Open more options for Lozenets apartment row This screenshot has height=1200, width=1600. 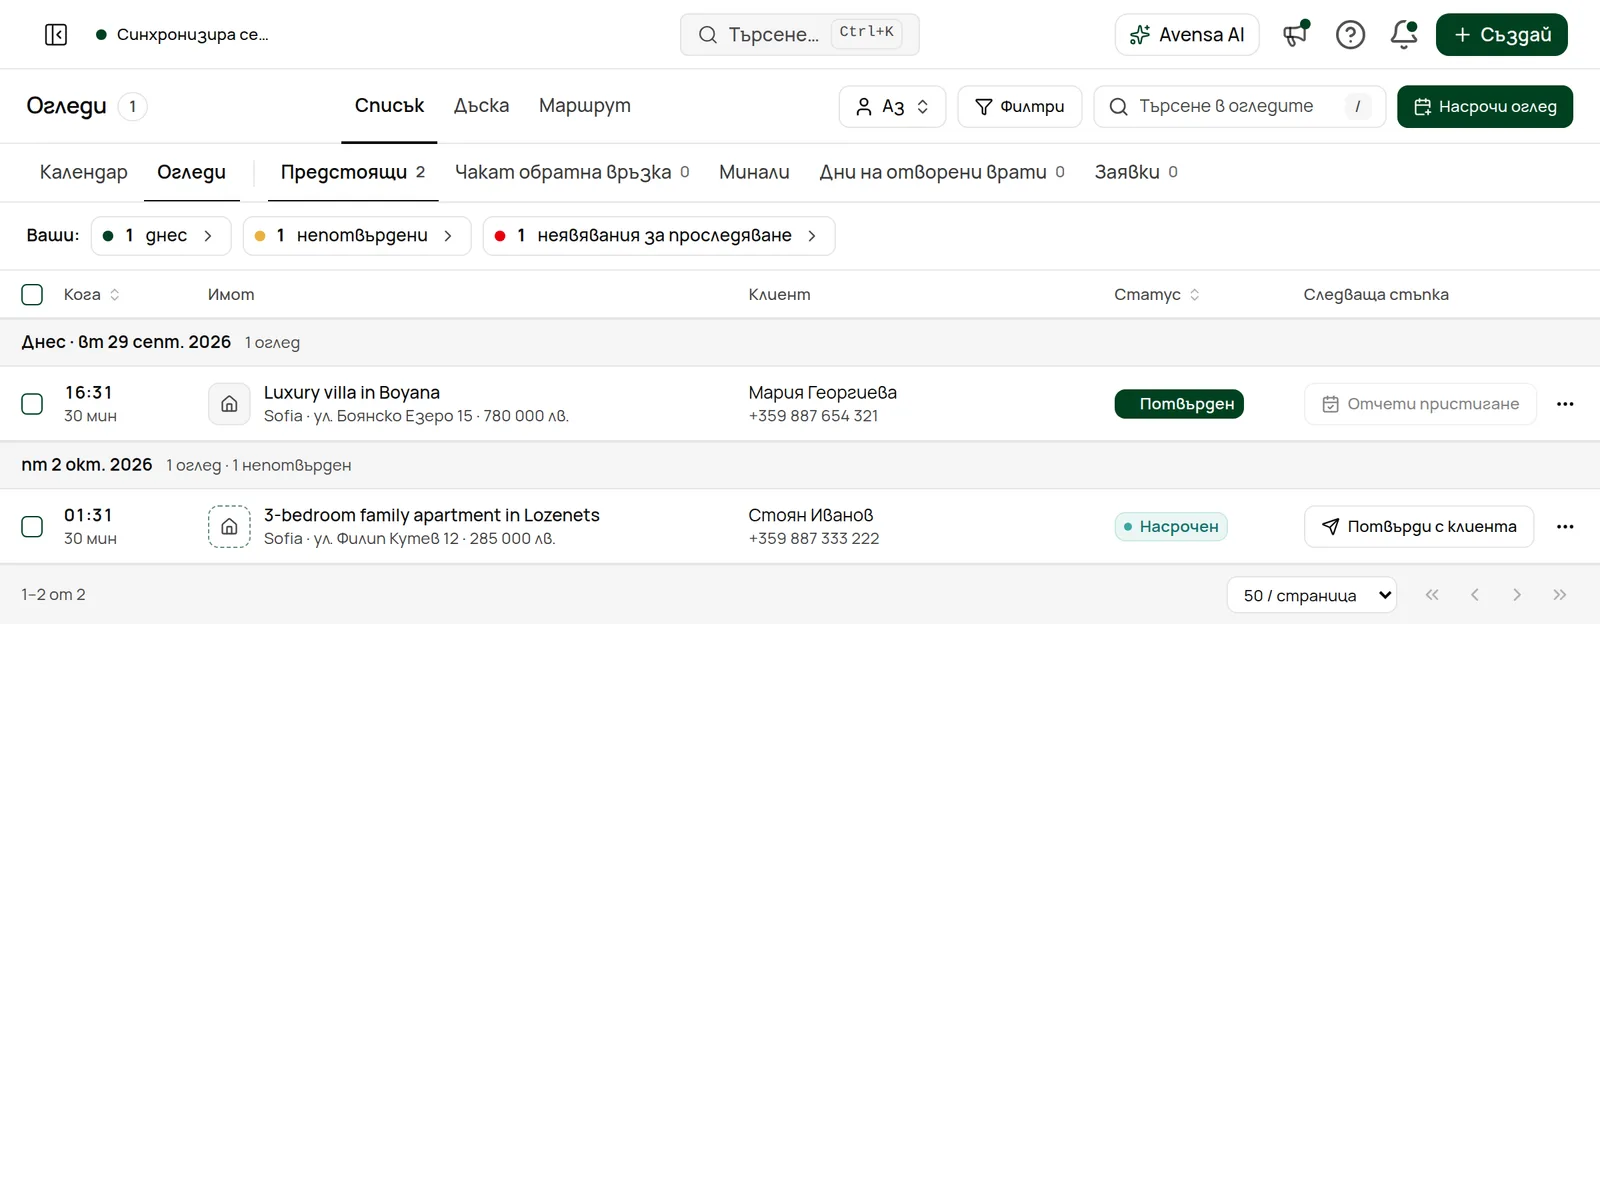(x=1565, y=527)
